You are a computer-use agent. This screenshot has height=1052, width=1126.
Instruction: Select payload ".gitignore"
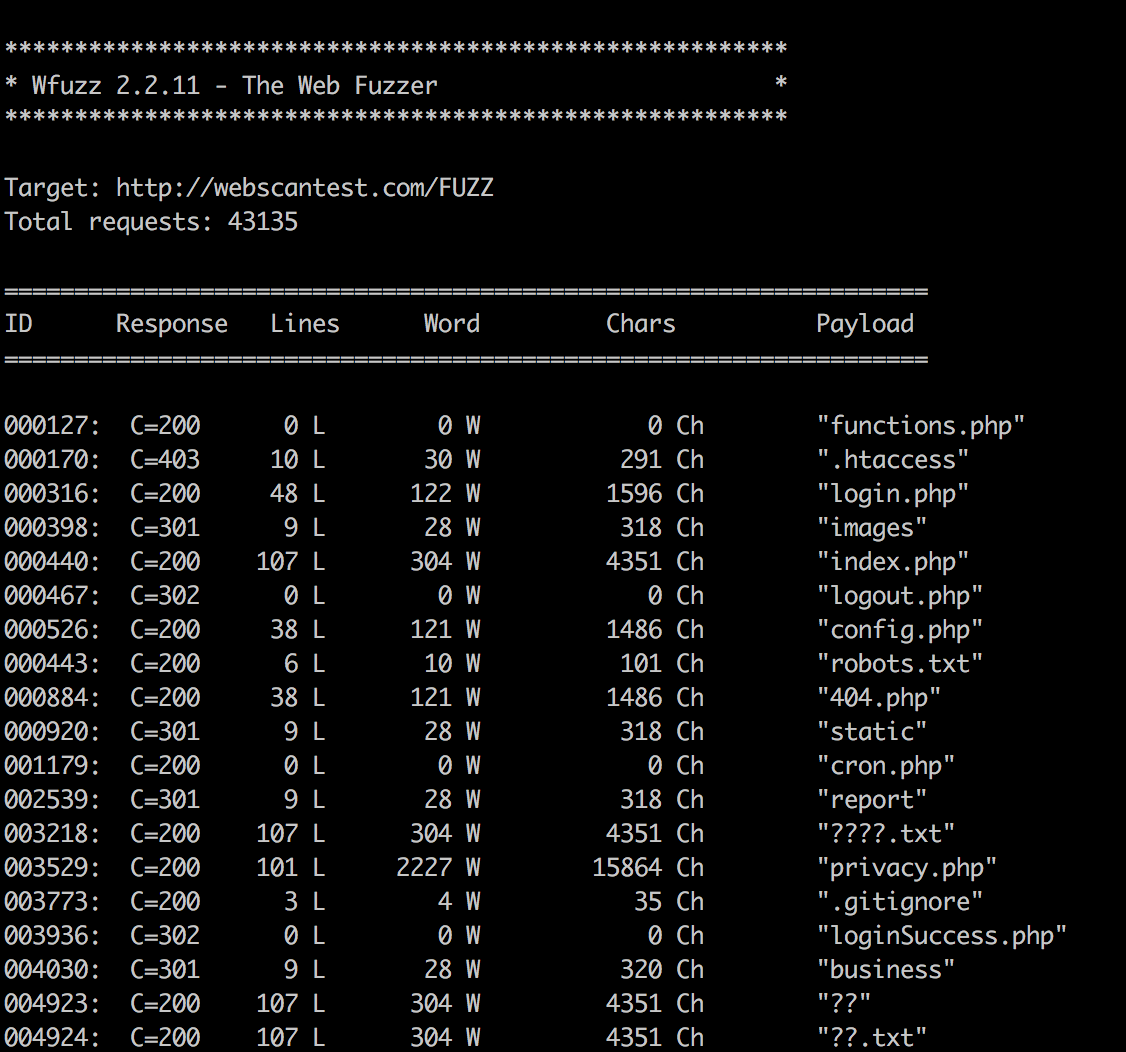(900, 902)
